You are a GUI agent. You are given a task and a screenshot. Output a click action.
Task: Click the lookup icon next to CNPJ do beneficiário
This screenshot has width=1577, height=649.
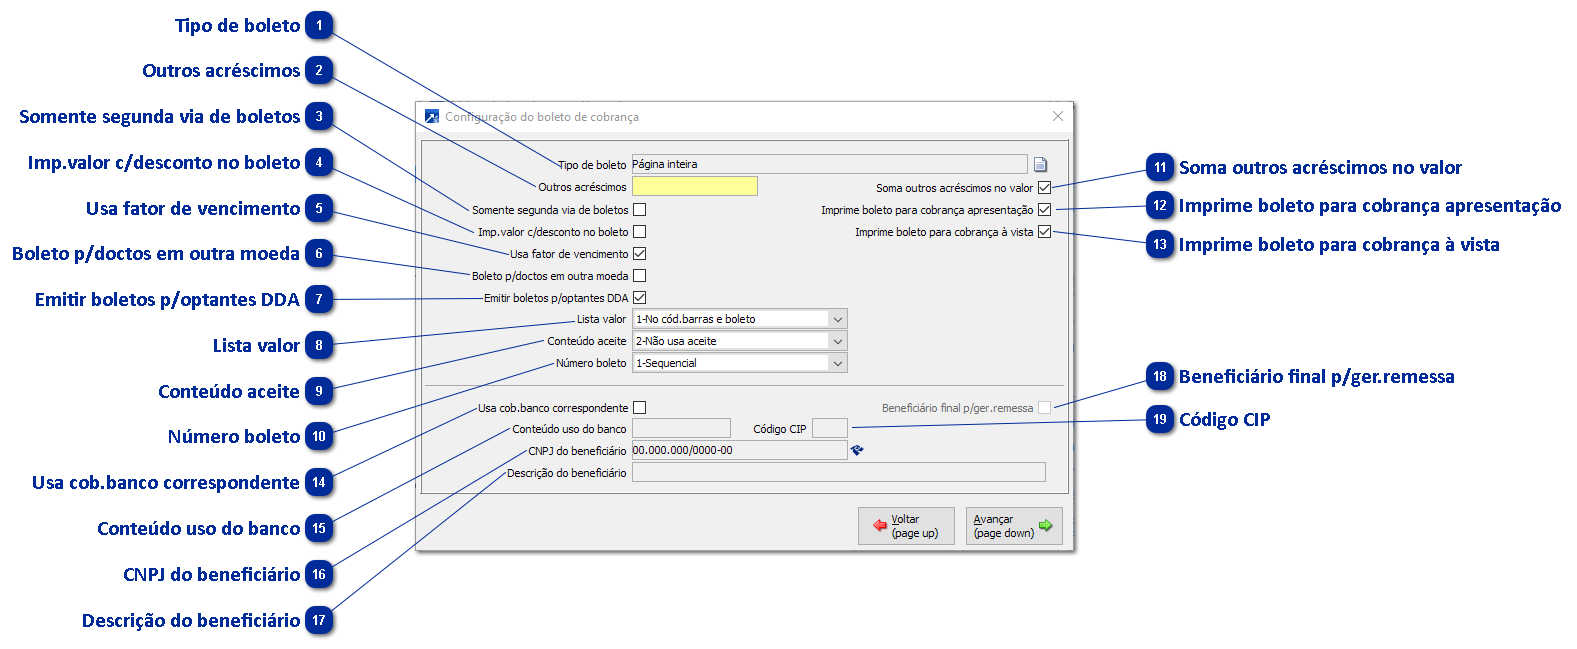coord(857,451)
